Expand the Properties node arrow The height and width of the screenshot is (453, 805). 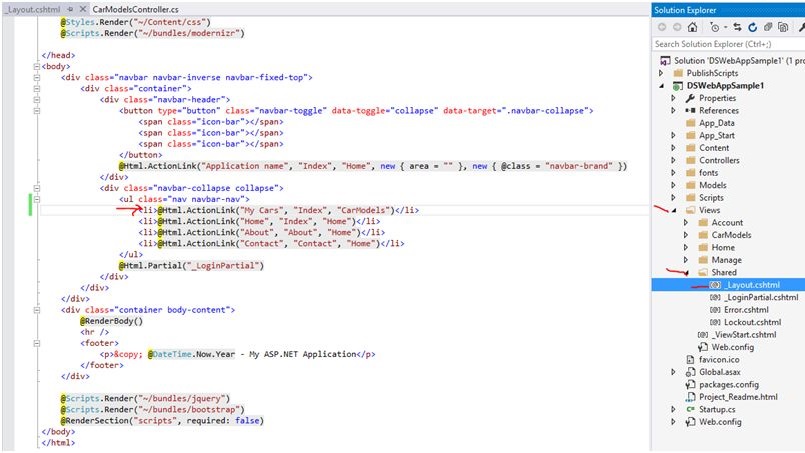click(x=674, y=98)
